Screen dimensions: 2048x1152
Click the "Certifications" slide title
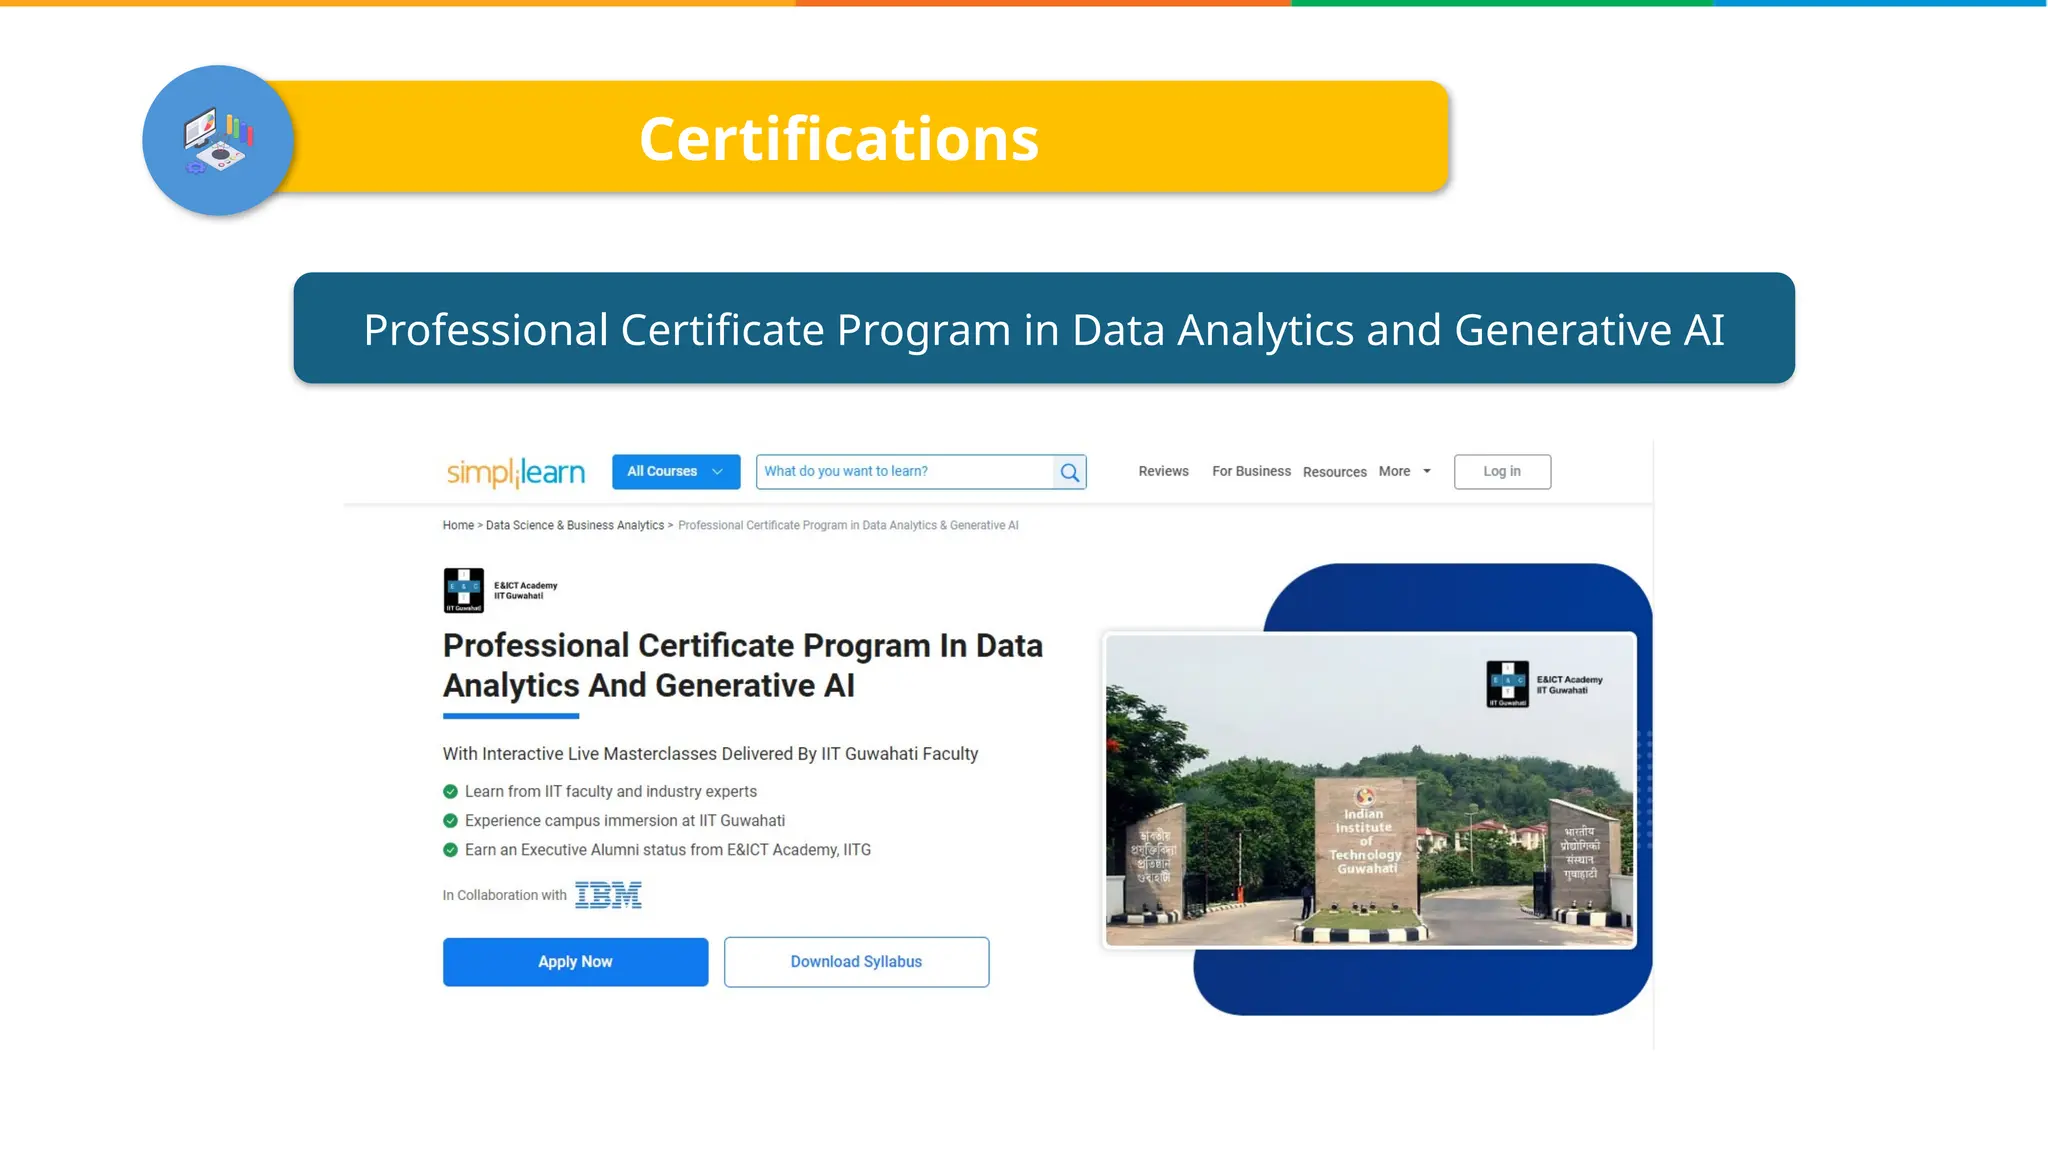click(x=839, y=138)
